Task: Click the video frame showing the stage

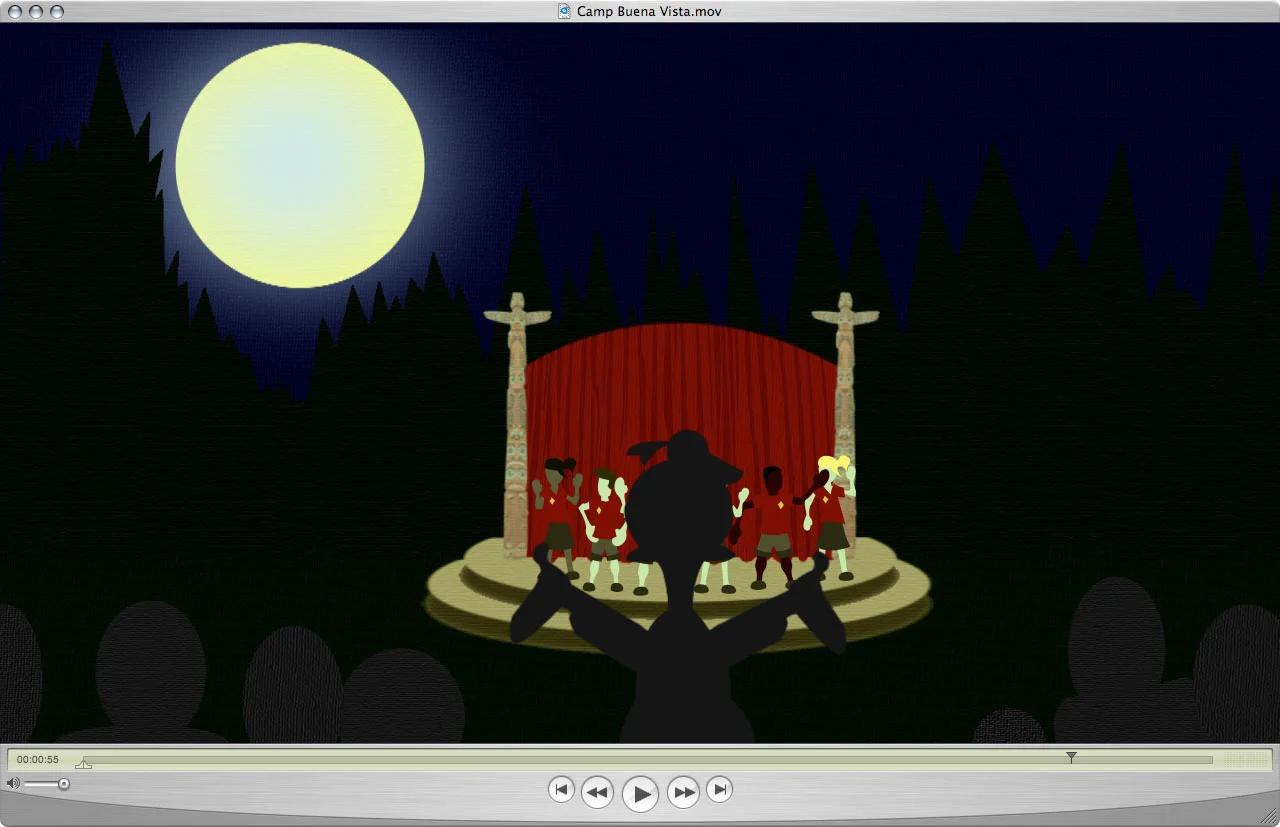Action: 640,383
